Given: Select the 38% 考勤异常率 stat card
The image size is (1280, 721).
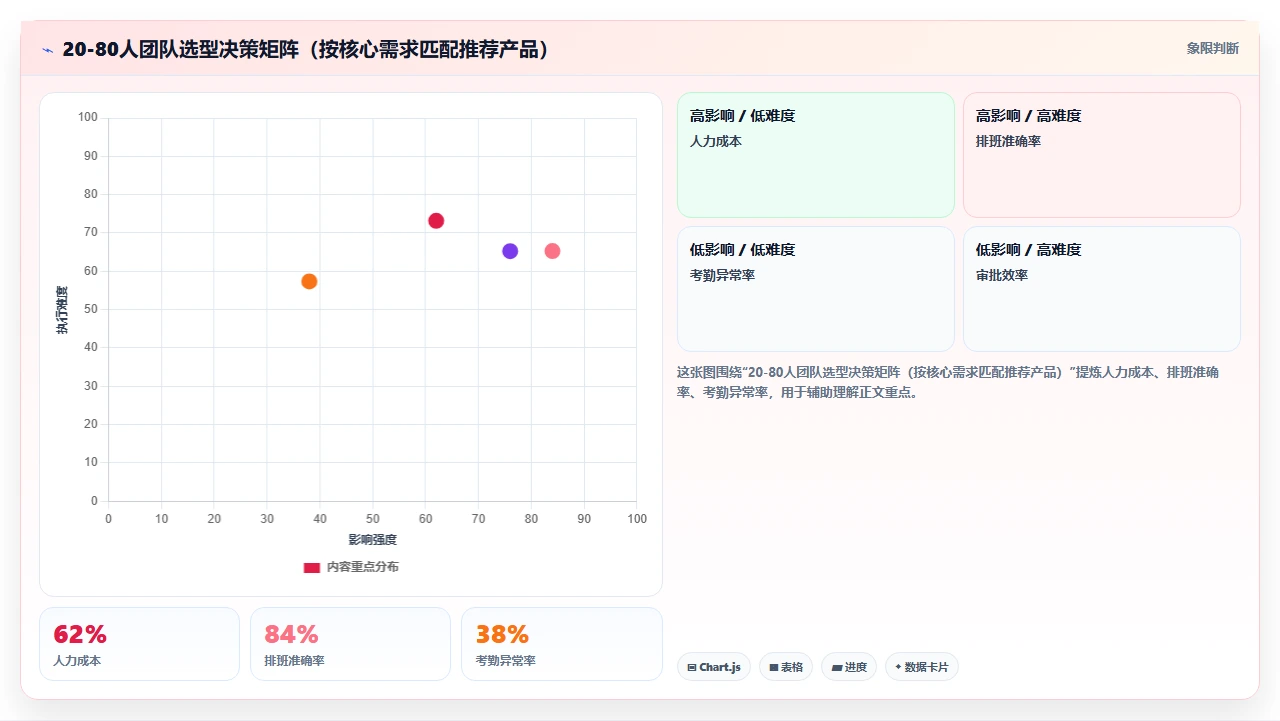Looking at the screenshot, I should tap(562, 644).
